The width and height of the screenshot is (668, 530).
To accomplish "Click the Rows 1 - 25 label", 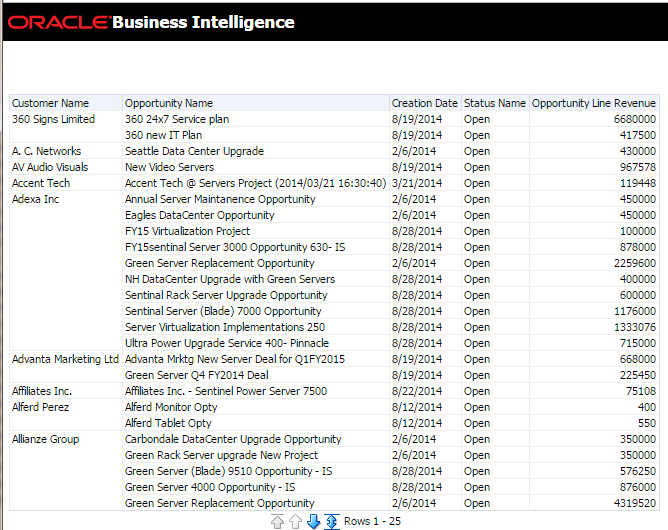I will coord(372,521).
